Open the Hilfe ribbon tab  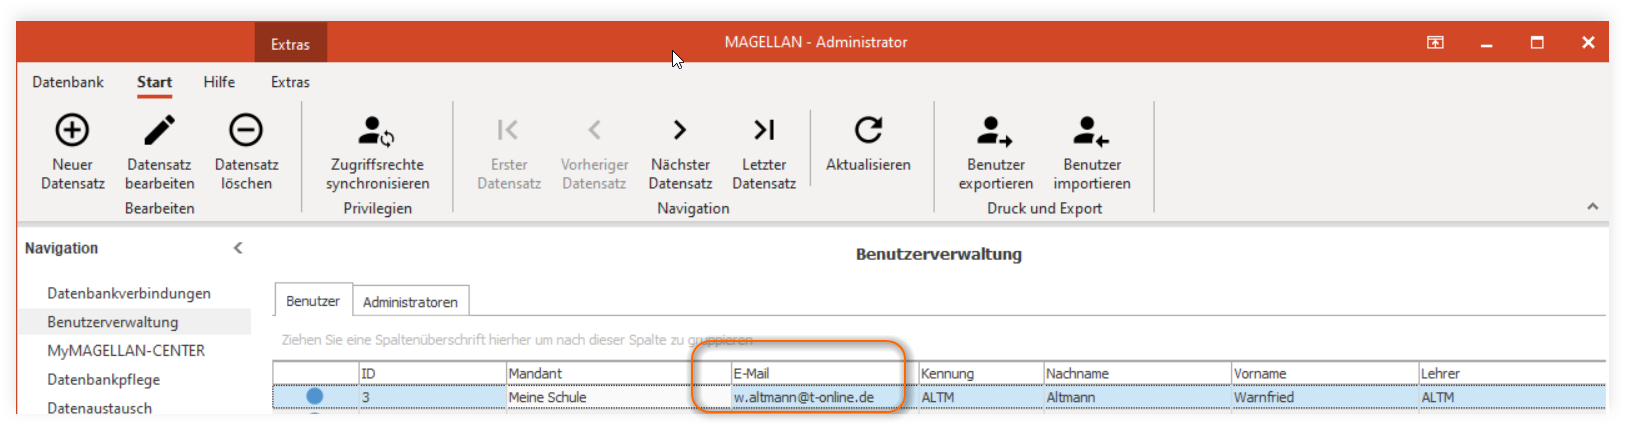(x=219, y=82)
